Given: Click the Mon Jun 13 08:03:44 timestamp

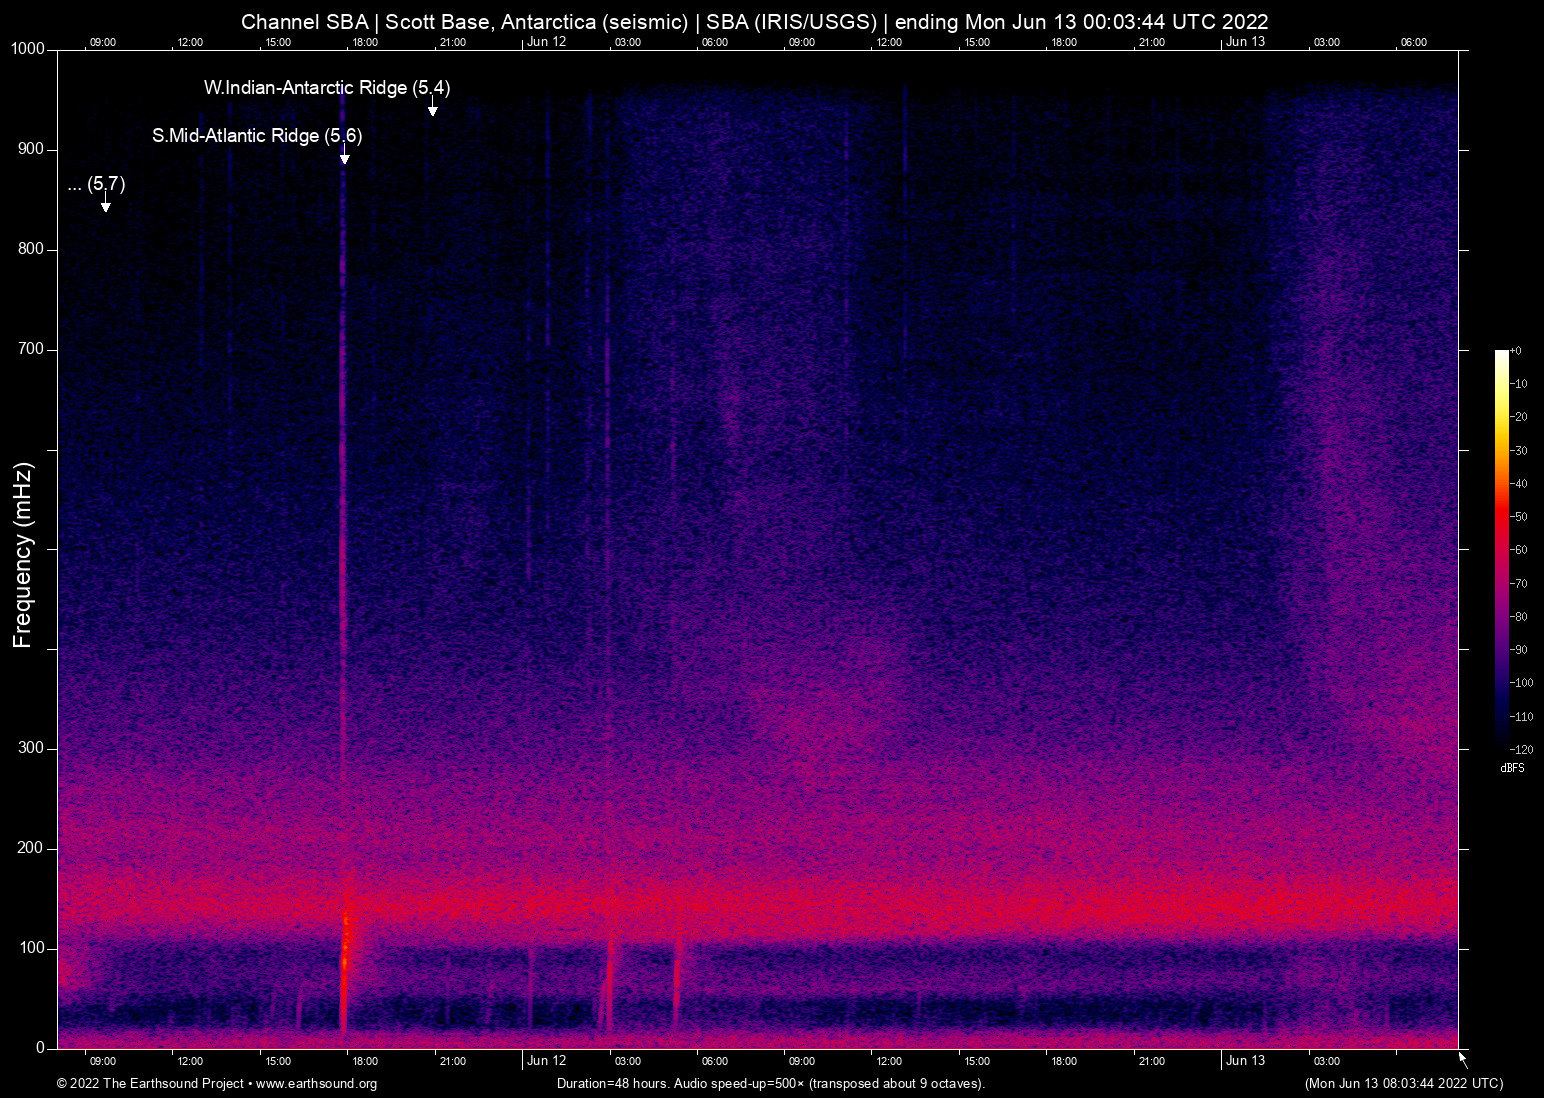Looking at the screenshot, I should tap(1403, 1084).
